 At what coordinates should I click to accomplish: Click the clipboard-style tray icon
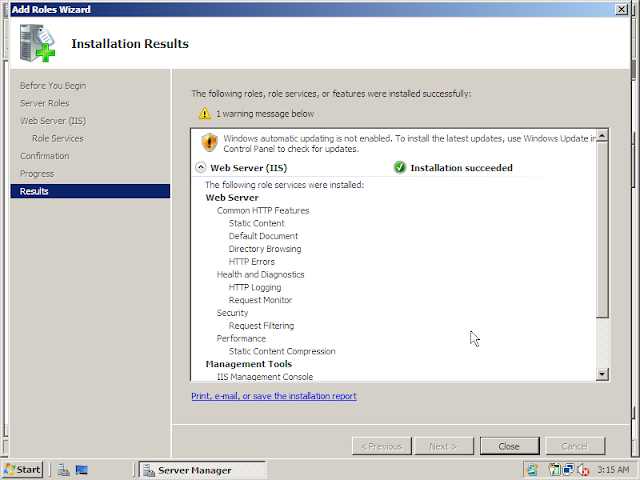pos(554,470)
